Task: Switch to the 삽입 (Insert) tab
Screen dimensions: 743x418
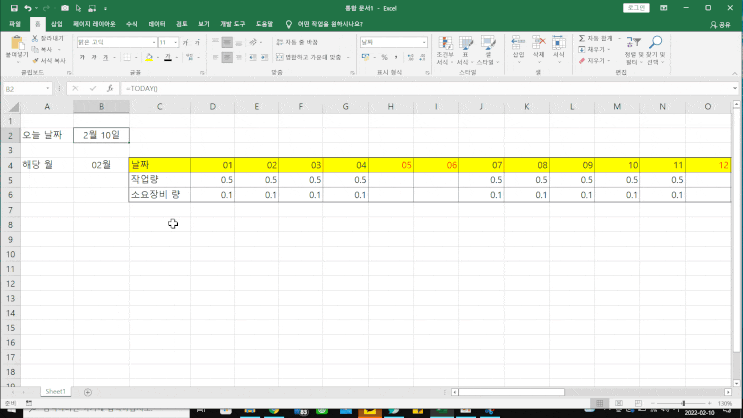Action: click(57, 24)
